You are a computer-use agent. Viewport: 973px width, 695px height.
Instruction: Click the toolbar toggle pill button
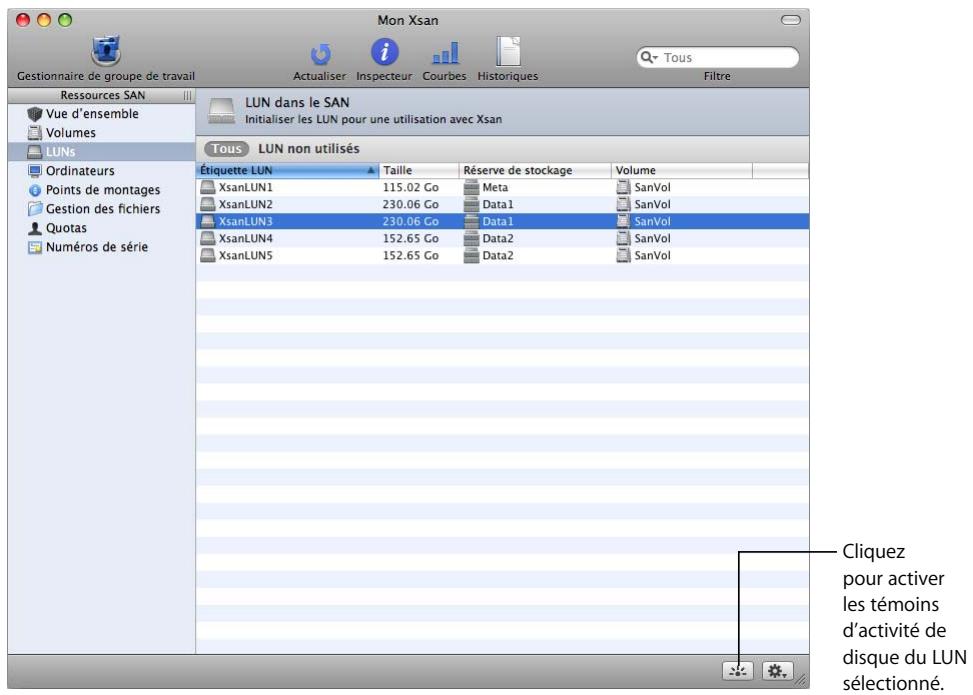point(790,20)
